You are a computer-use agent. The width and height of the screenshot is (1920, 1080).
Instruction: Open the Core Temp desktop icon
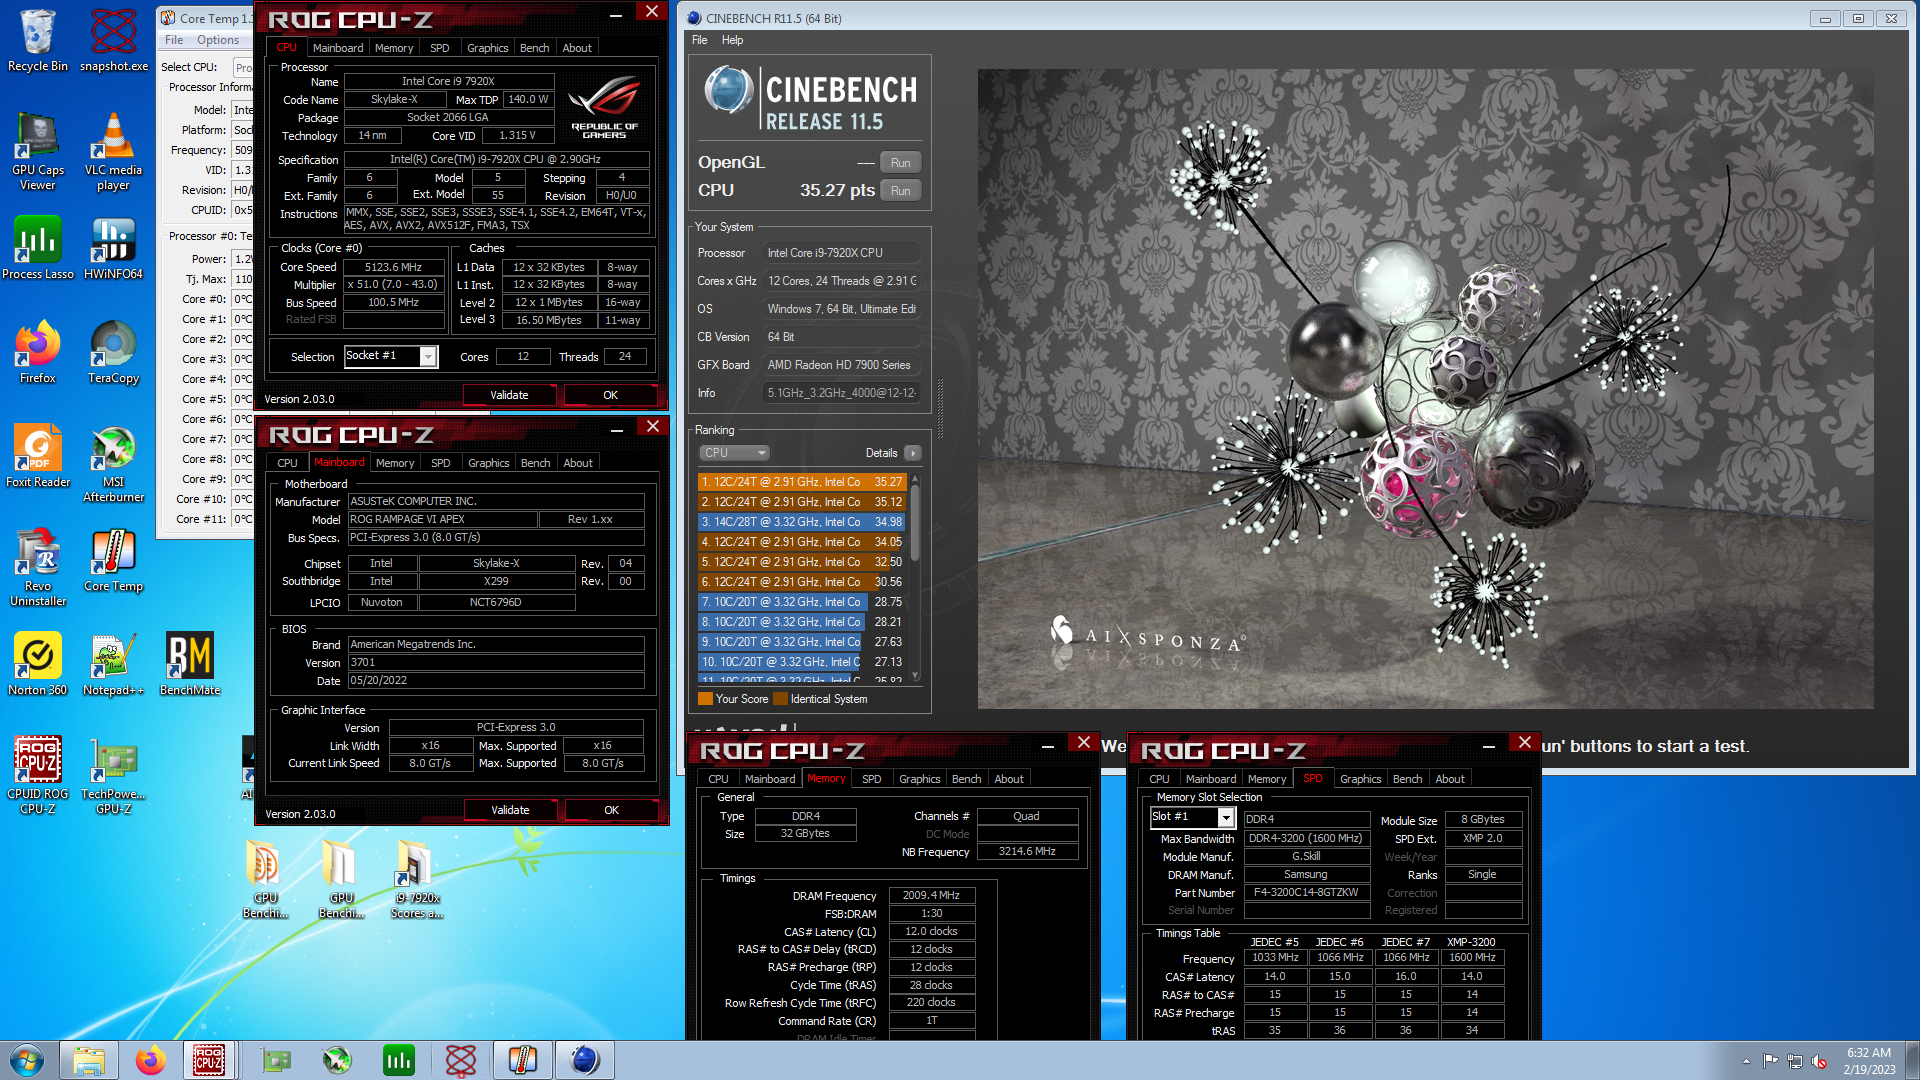click(x=114, y=561)
